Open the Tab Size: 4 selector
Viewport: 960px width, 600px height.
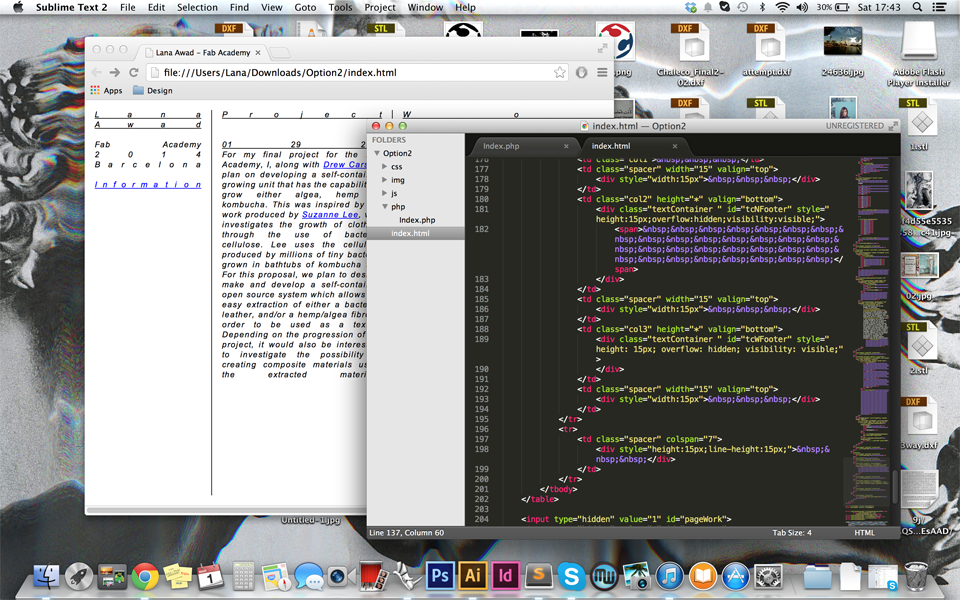792,533
